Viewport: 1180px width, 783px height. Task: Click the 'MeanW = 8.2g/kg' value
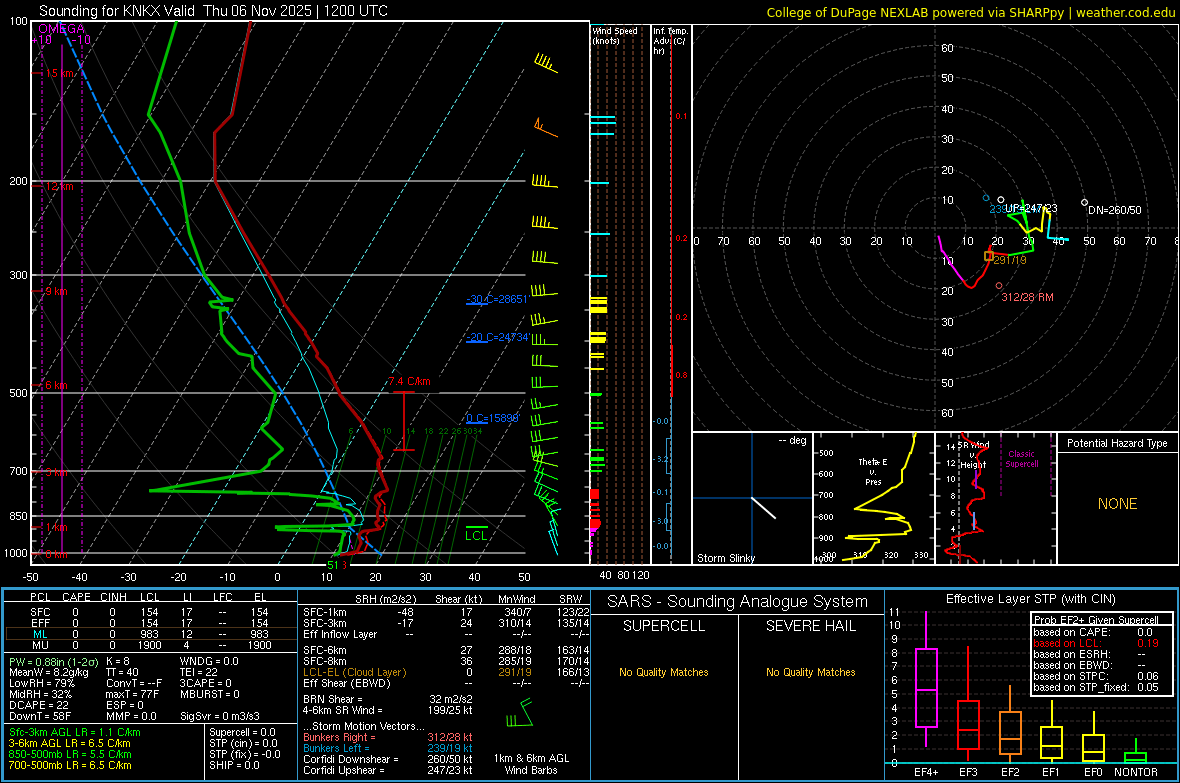click(x=48, y=672)
